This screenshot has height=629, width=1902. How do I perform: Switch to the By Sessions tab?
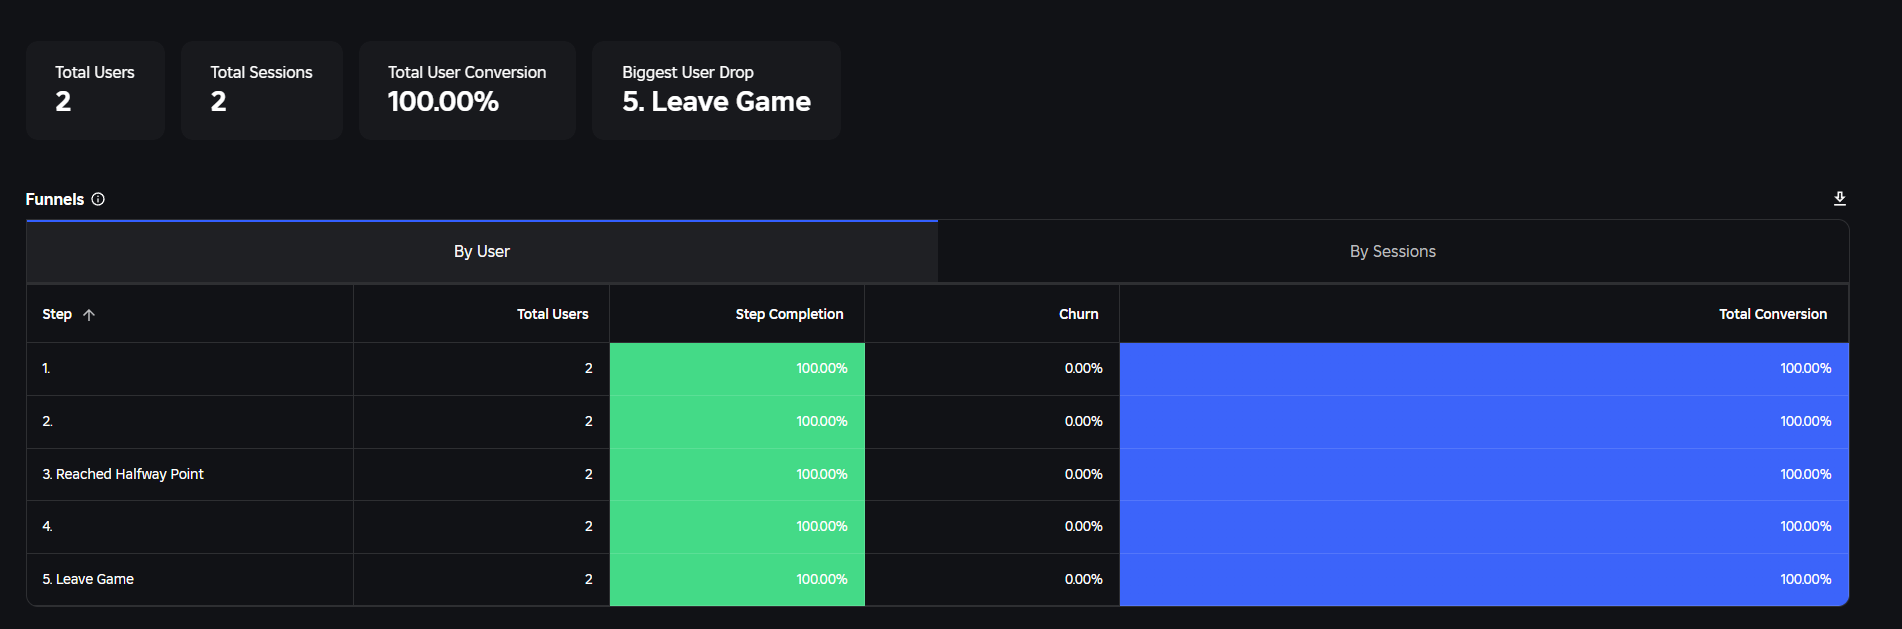[x=1392, y=251]
